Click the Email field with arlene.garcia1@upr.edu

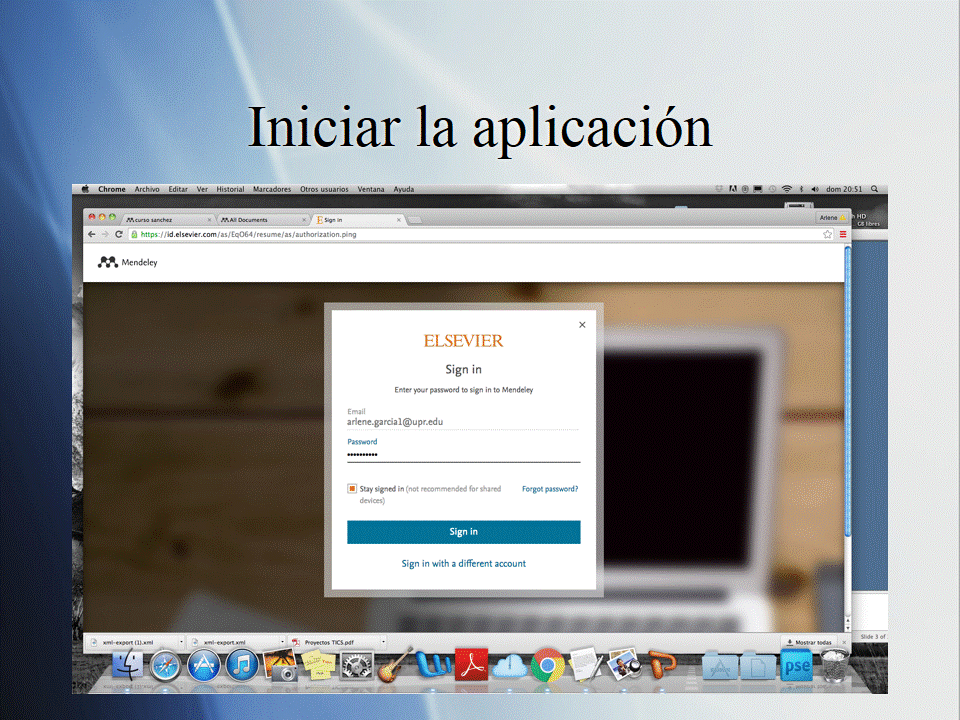coord(463,422)
